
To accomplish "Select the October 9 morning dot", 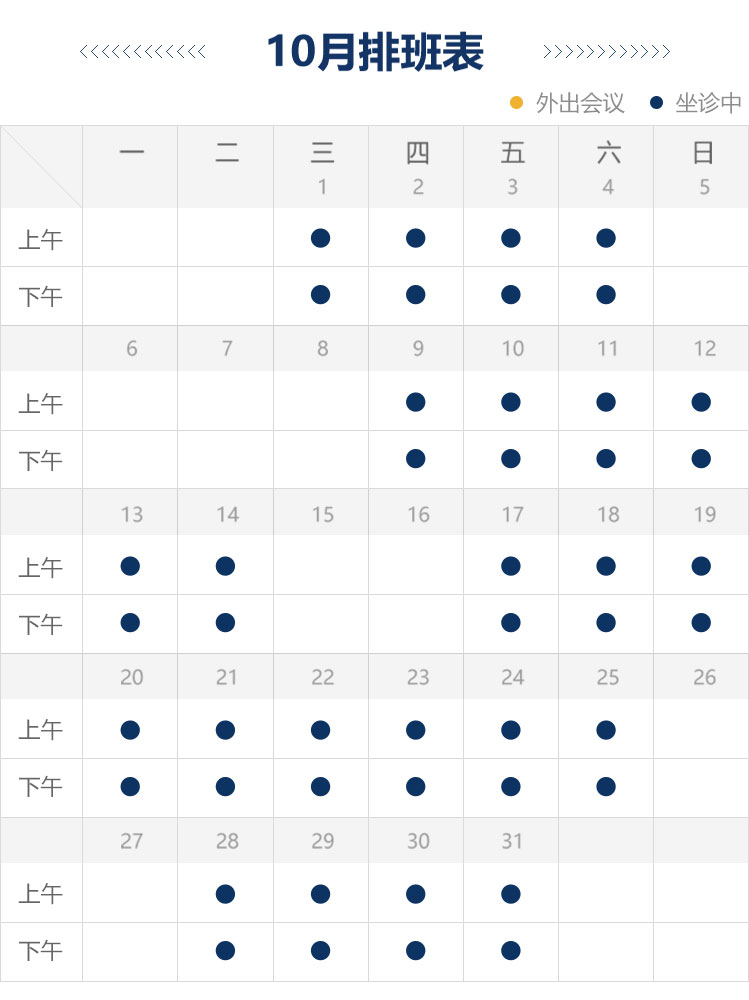I will pyautogui.click(x=416, y=402).
